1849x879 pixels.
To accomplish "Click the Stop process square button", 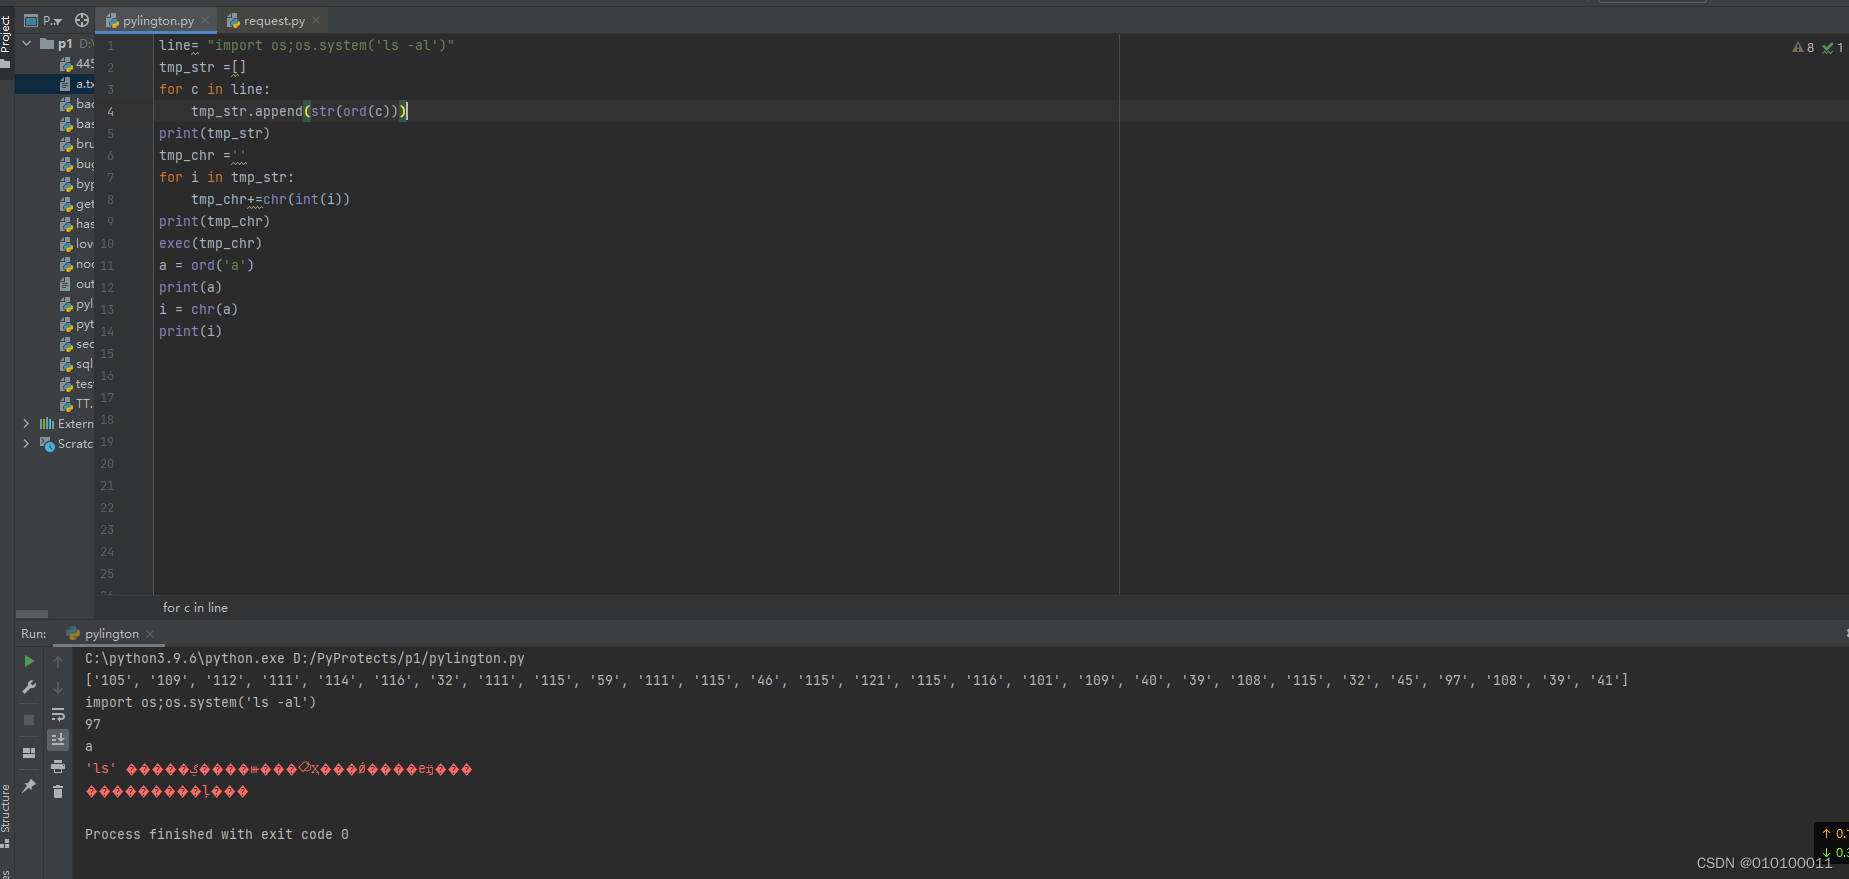I will pyautogui.click(x=29, y=719).
